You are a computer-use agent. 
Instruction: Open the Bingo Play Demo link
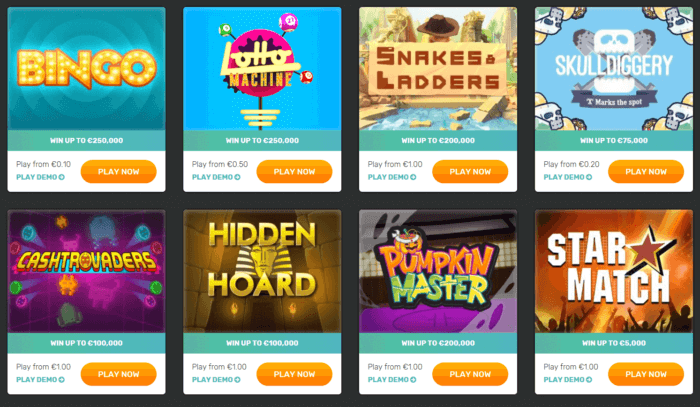click(41, 177)
